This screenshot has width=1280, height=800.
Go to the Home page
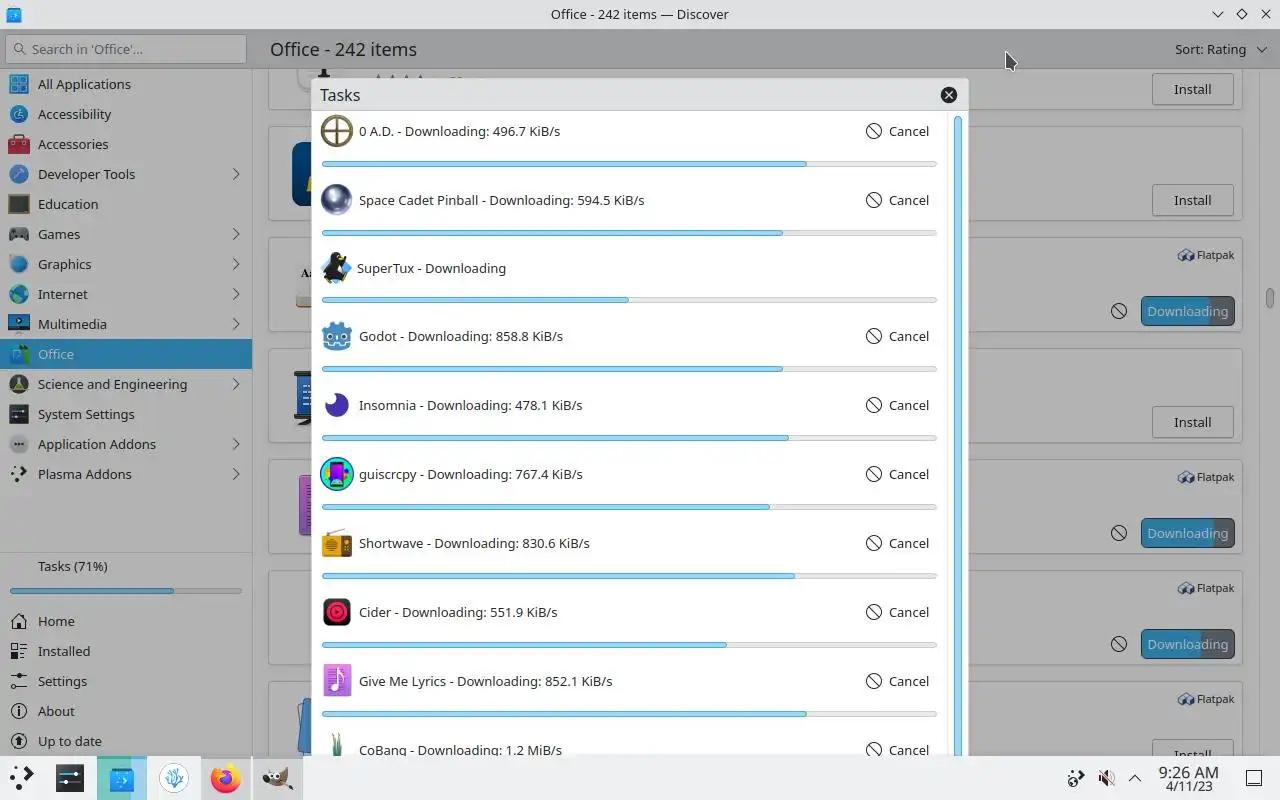pos(126,621)
